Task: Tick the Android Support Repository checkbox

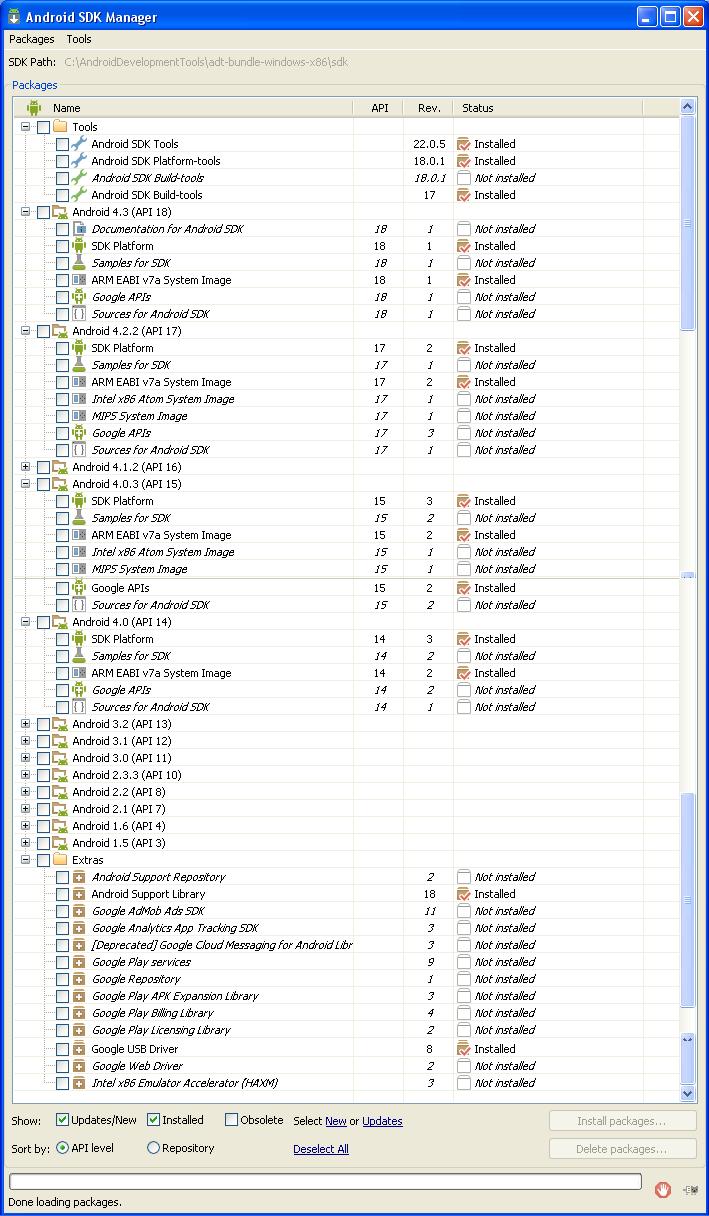Action: pos(62,878)
